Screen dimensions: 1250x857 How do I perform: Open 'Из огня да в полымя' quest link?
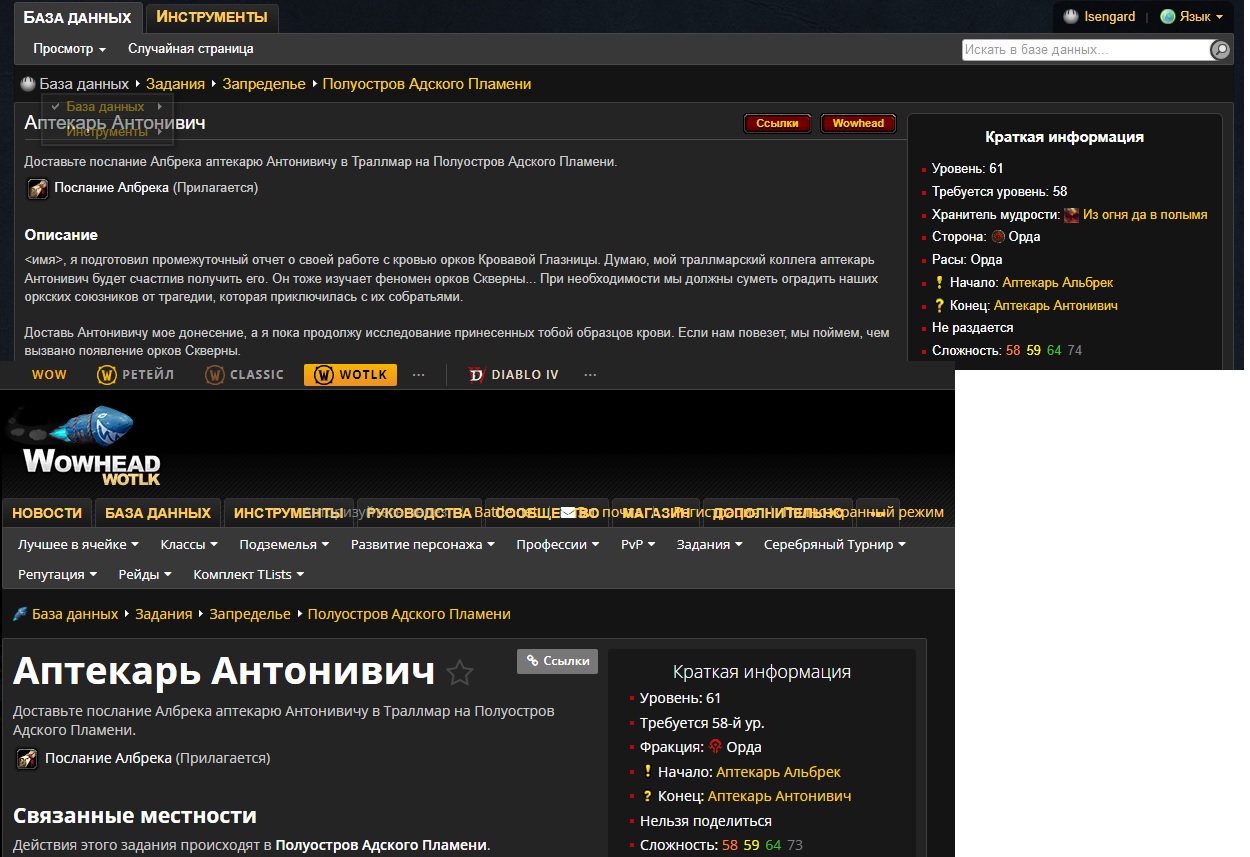click(x=1145, y=214)
